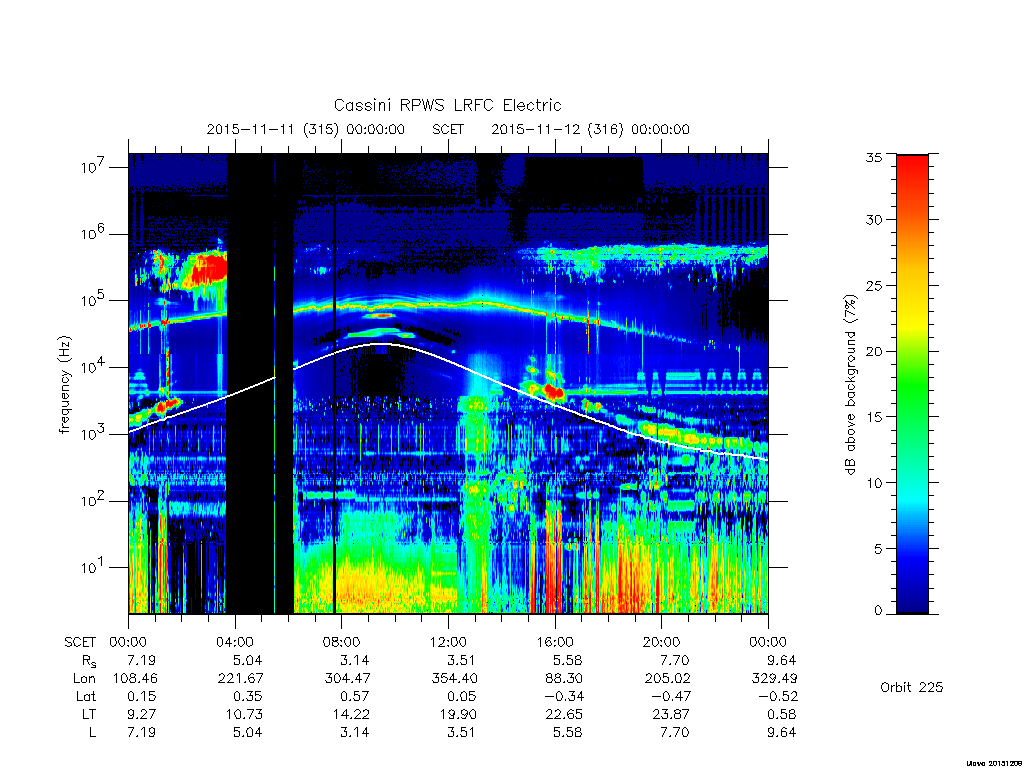Image resolution: width=1024 pixels, height=768 pixels.
Task: Select the 'LT' row label
Action: click(x=88, y=714)
